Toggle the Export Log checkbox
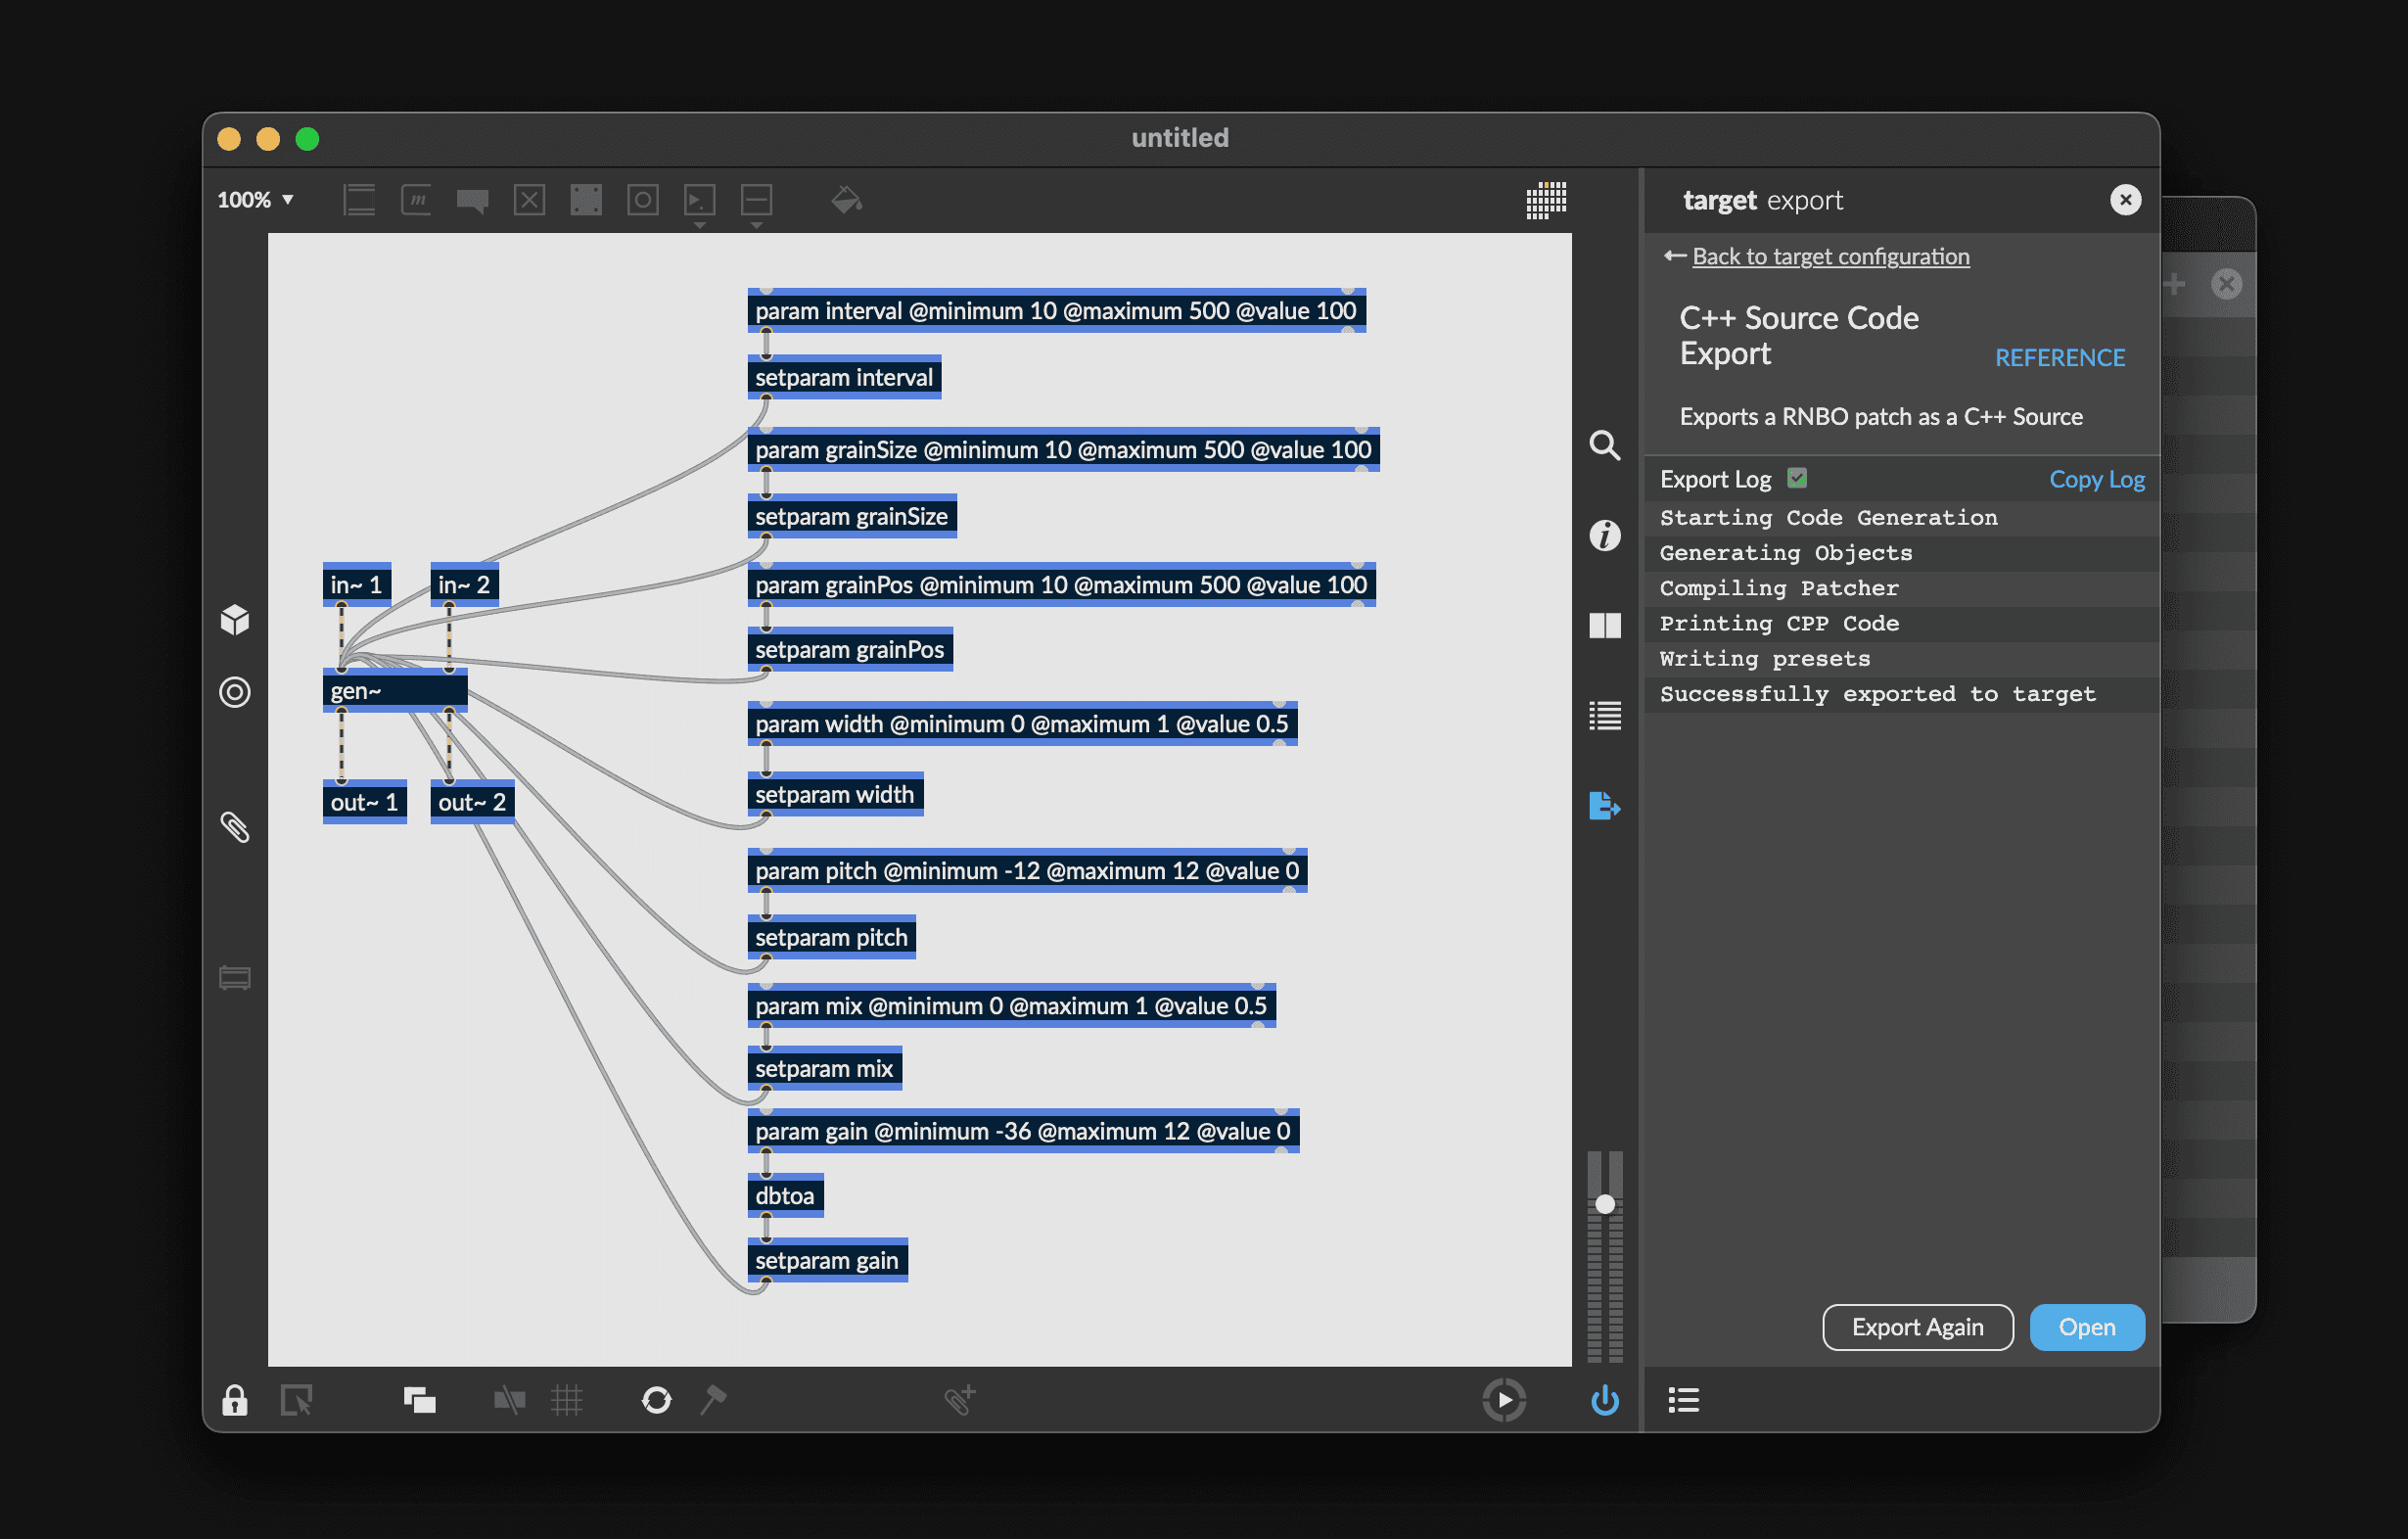2408x1539 pixels. tap(1797, 478)
